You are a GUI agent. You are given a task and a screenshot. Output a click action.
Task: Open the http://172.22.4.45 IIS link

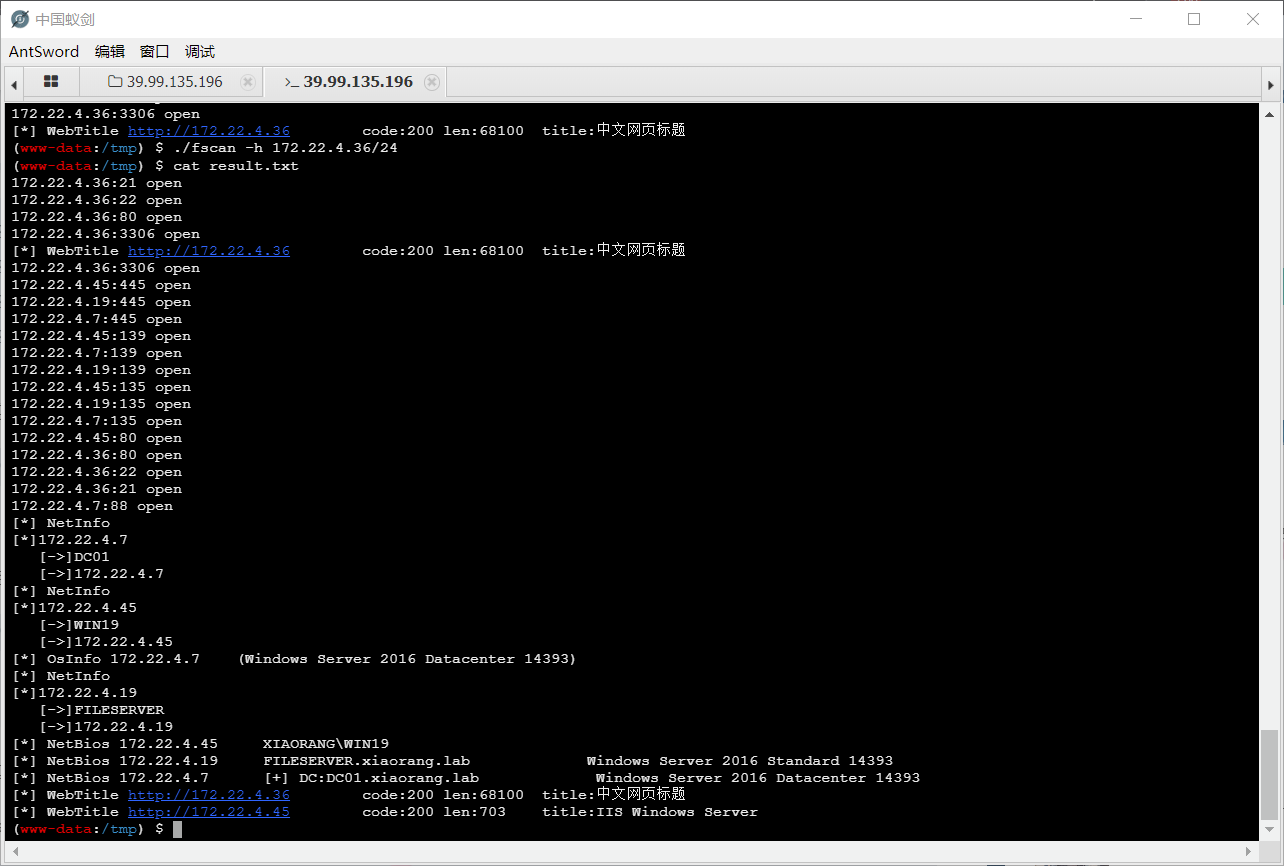[208, 812]
